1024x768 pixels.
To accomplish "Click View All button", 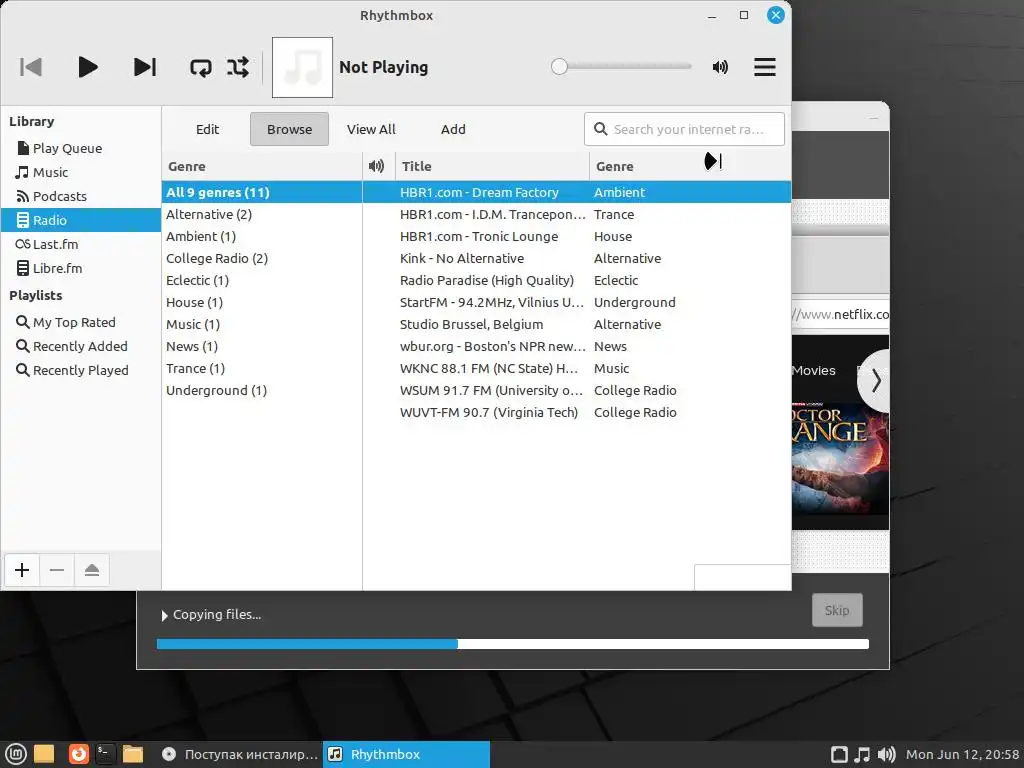I will click(371, 129).
